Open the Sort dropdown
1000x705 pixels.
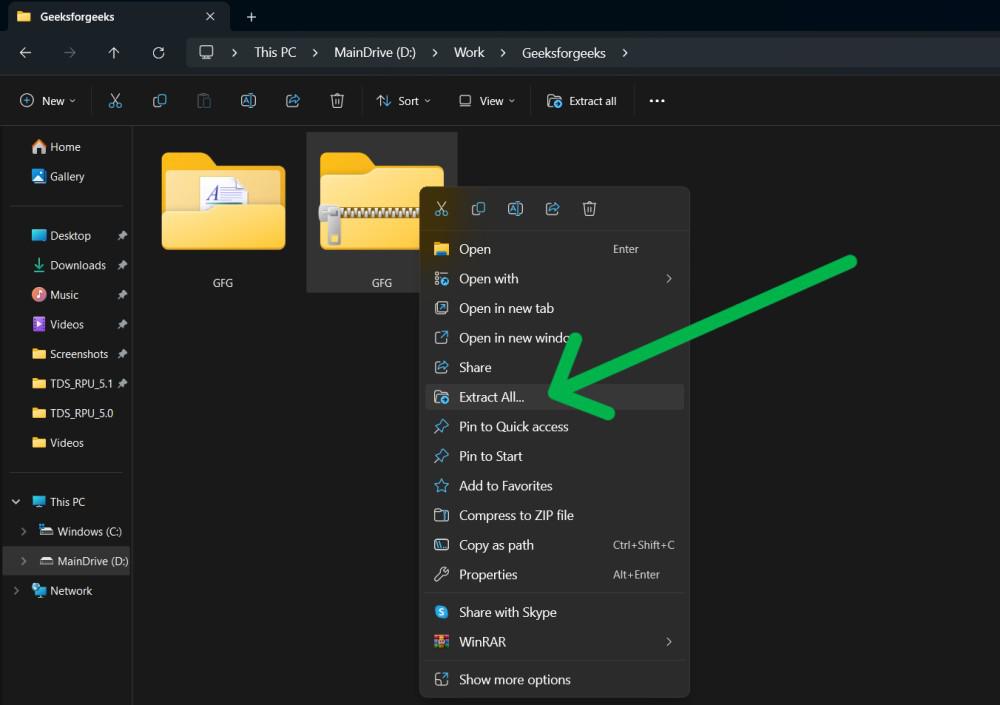coord(403,100)
